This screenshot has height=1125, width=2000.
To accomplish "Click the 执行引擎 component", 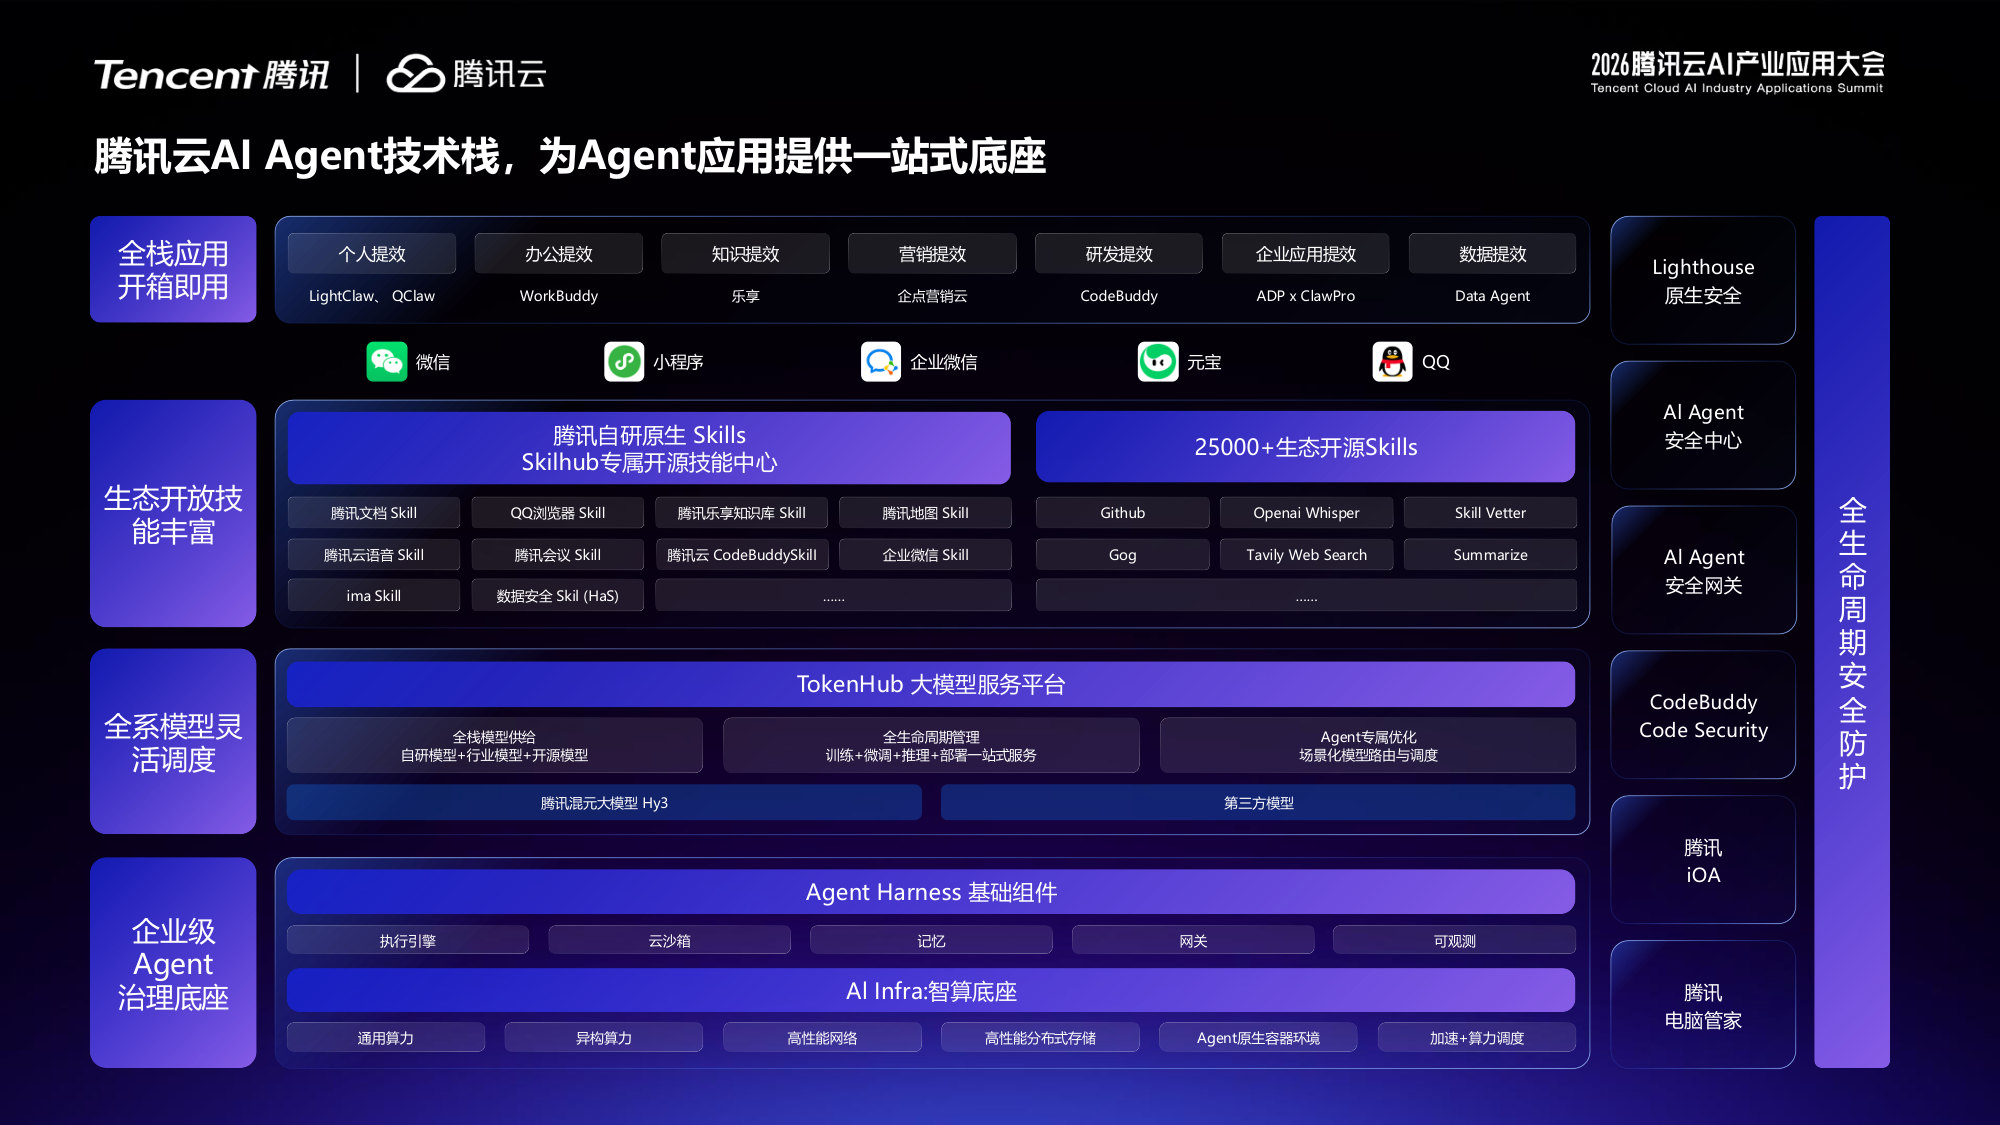I will click(408, 941).
